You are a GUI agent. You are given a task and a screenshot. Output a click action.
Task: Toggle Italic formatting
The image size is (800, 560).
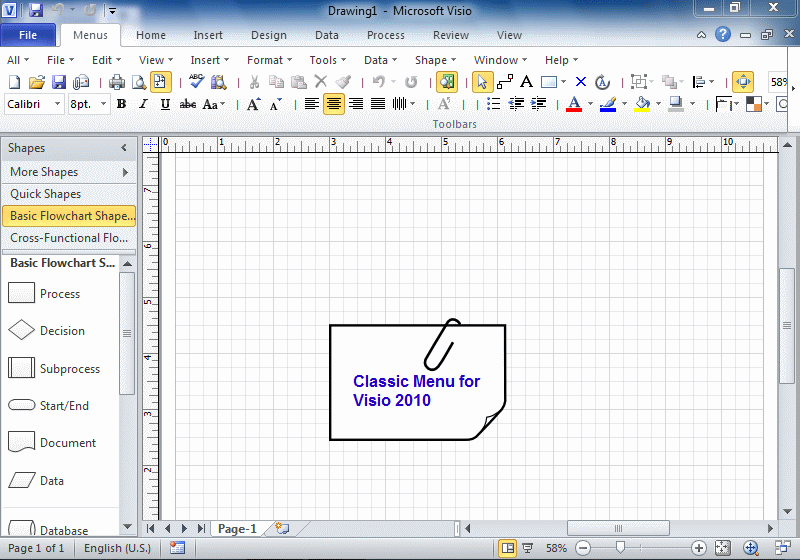pos(143,104)
